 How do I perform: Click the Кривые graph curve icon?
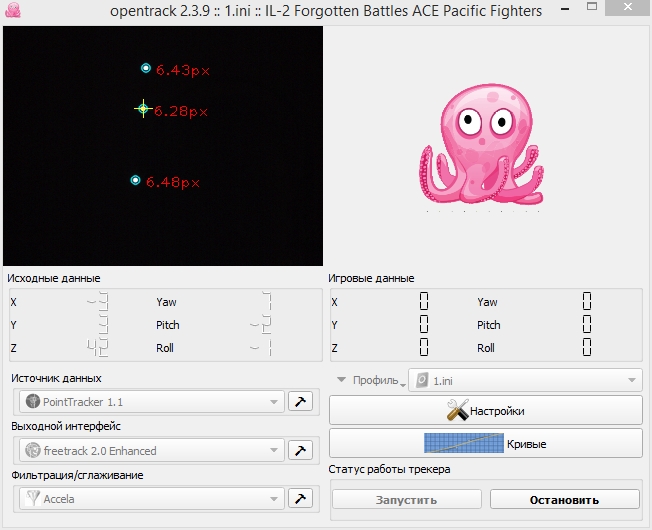pyautogui.click(x=463, y=443)
